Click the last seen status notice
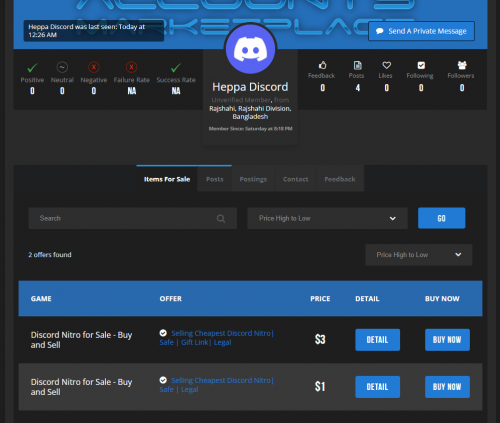This screenshot has height=423, width=500. tap(94, 31)
